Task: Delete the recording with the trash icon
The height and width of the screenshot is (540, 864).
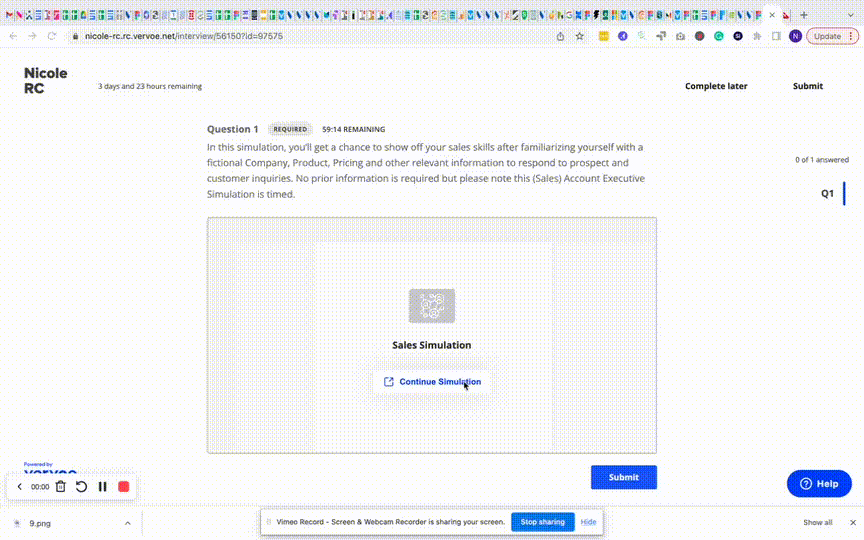Action: [x=61, y=487]
